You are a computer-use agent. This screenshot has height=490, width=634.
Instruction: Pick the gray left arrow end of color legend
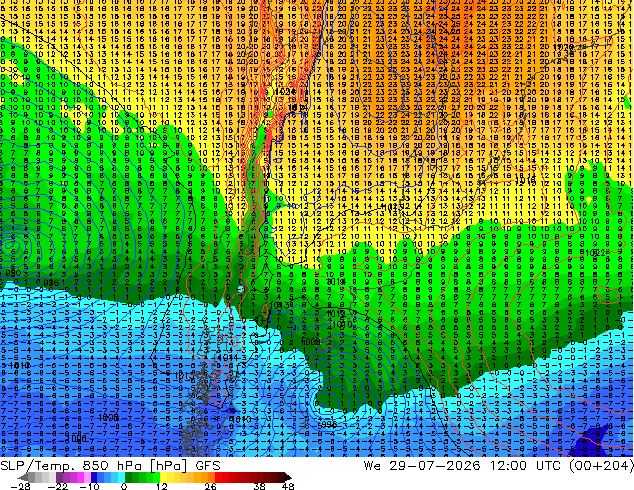point(23,477)
